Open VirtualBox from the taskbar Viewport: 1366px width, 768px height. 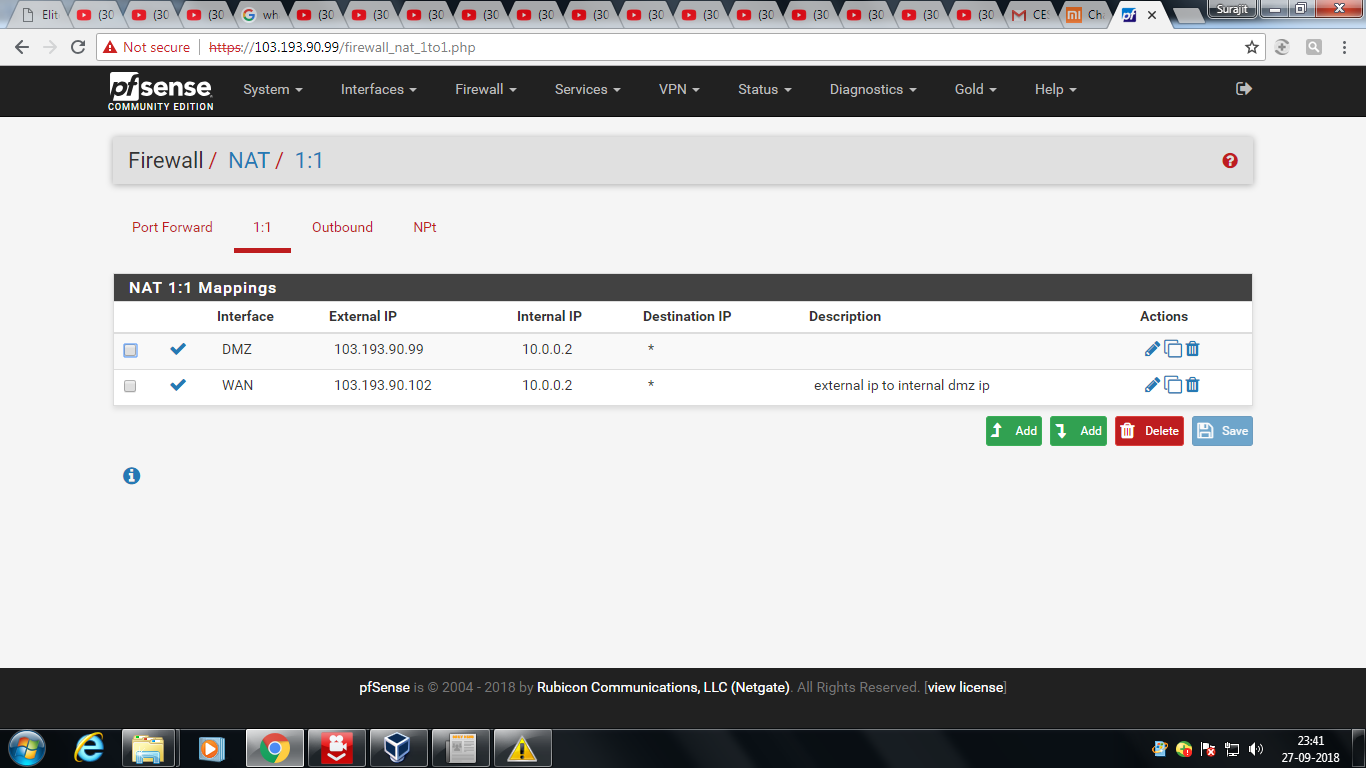[399, 748]
